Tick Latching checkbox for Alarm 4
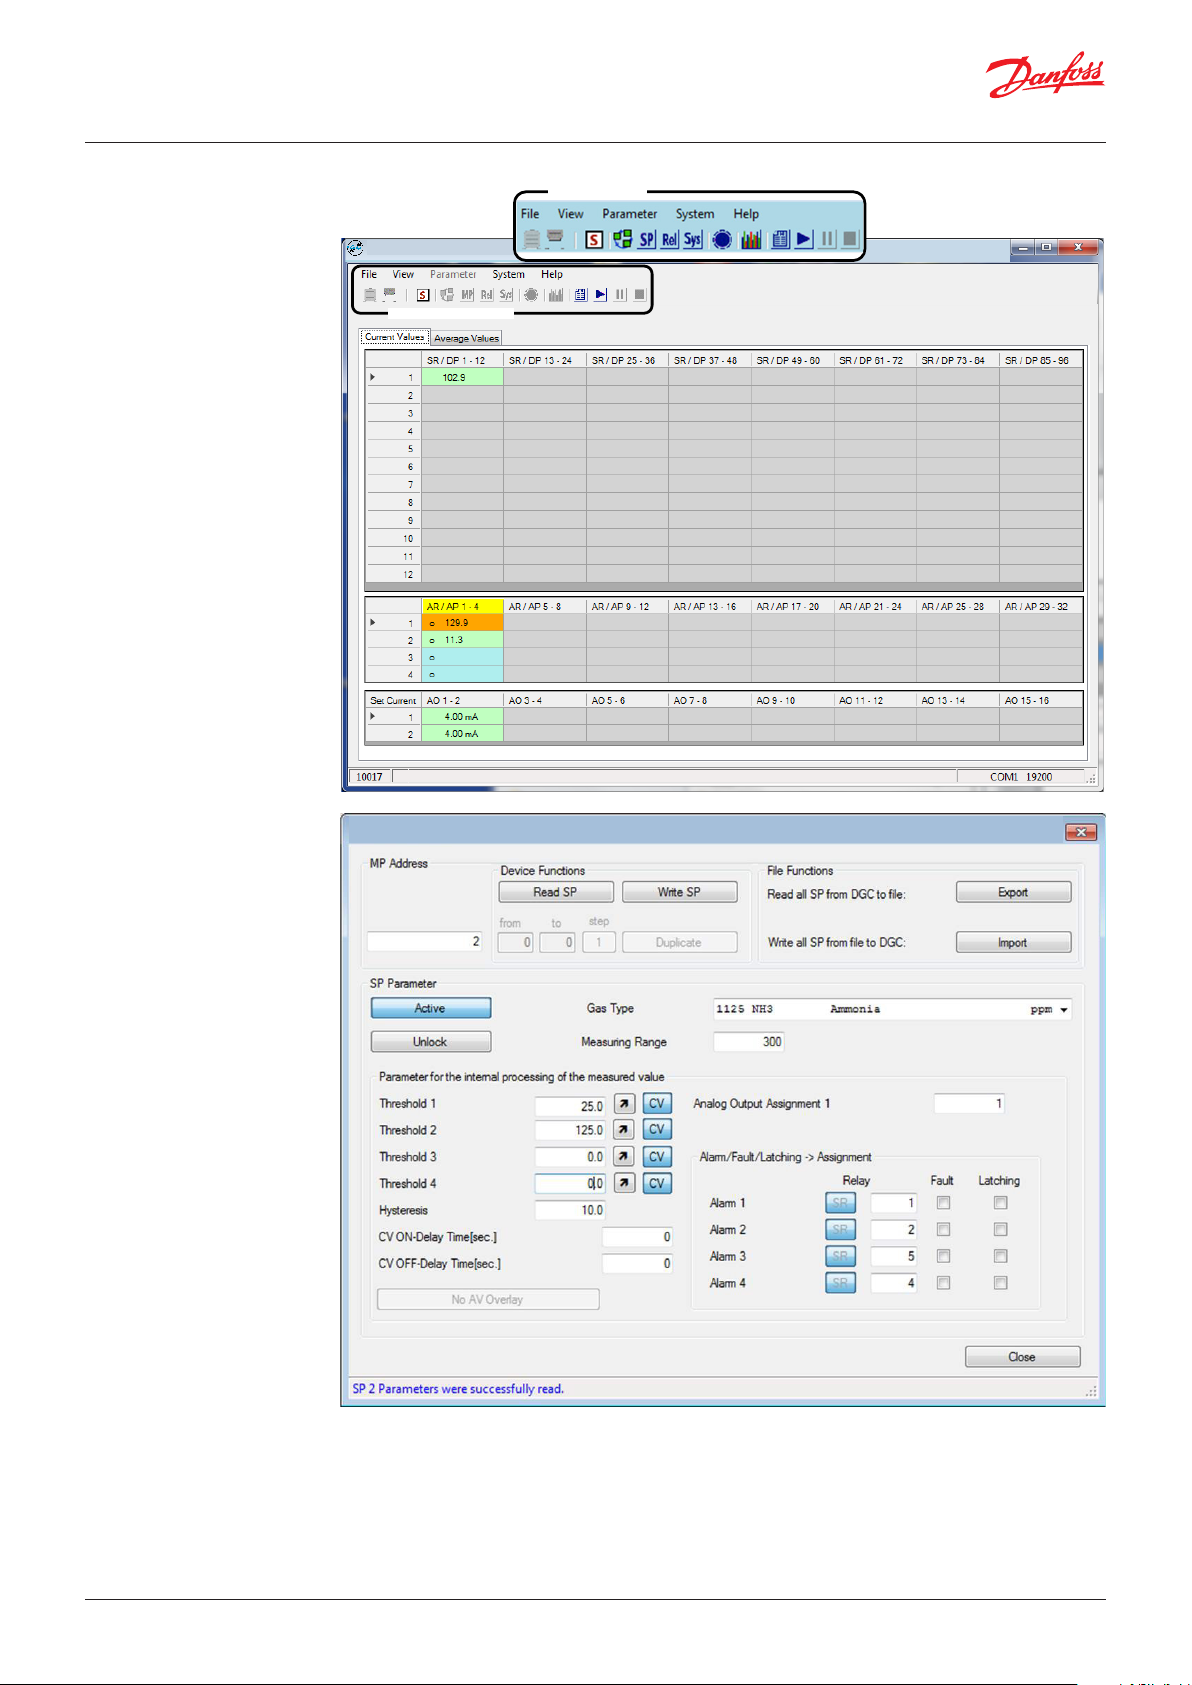 [1001, 1283]
